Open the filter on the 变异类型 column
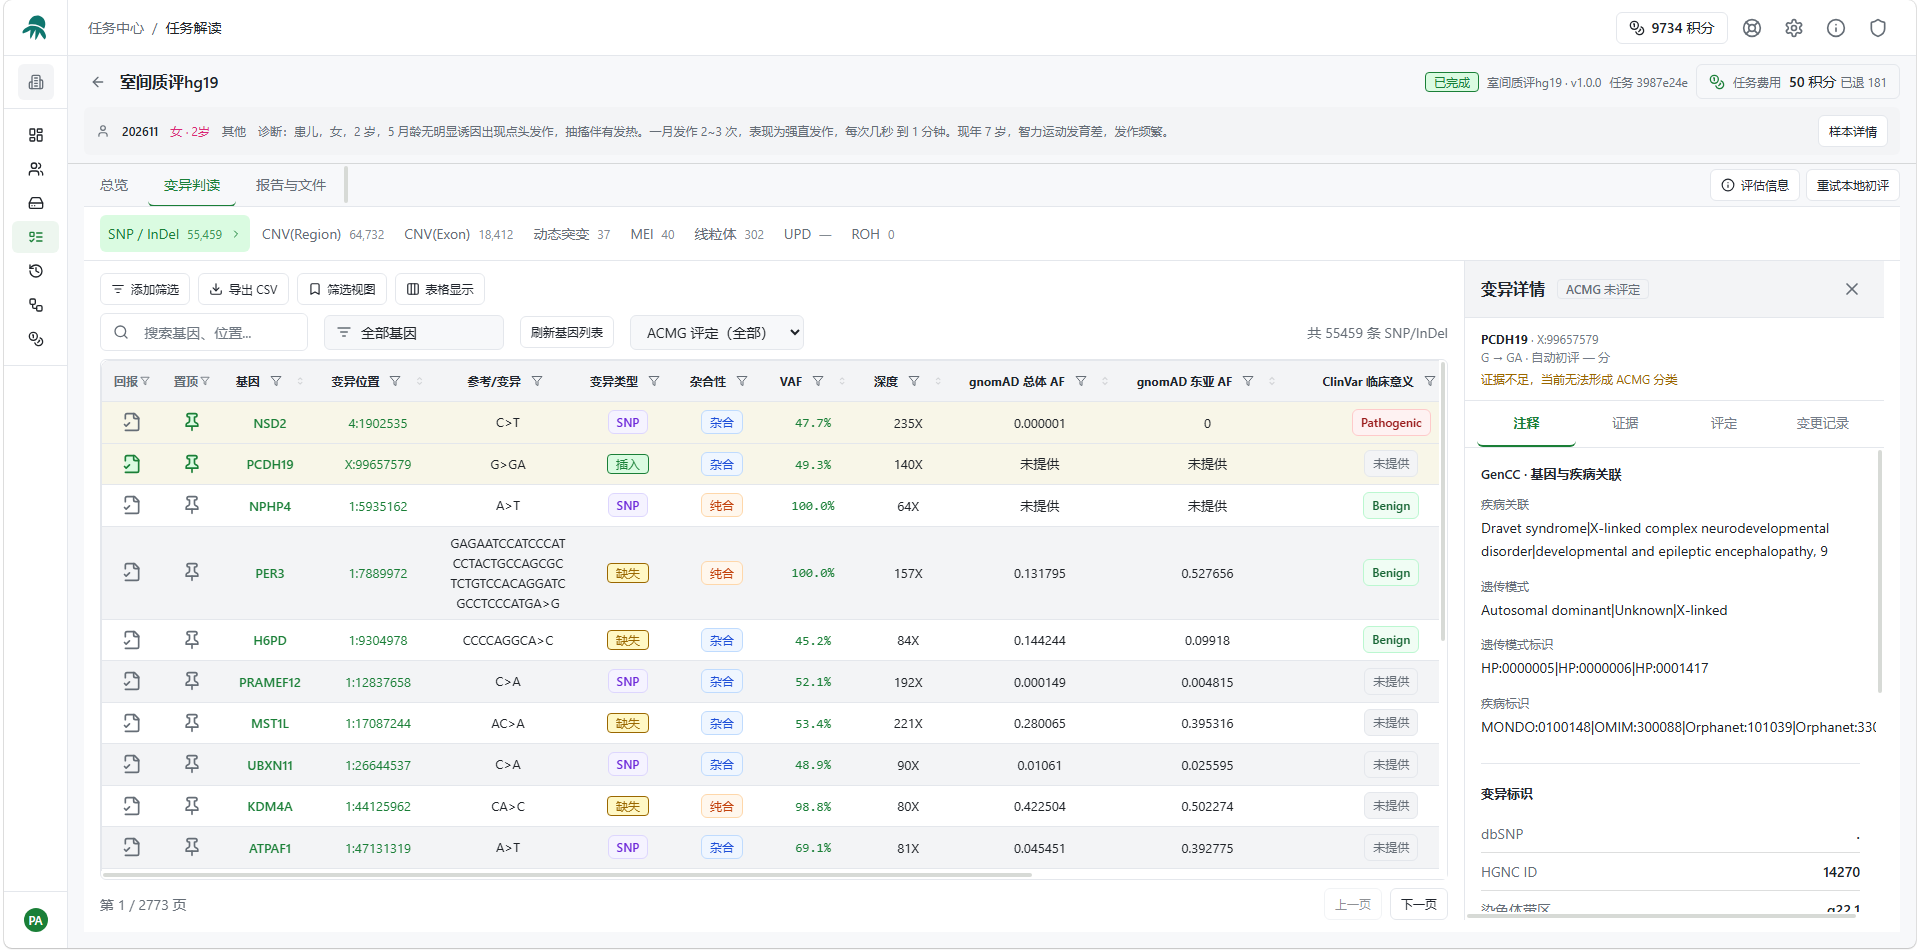Screen dimensions: 1920x952 (654, 381)
